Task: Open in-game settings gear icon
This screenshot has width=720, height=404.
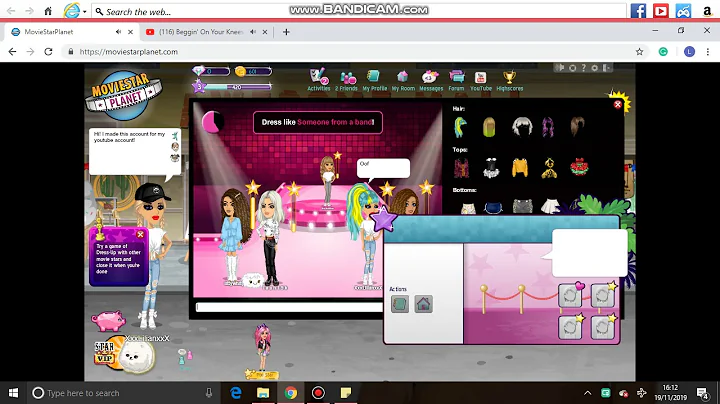Action: [595, 67]
